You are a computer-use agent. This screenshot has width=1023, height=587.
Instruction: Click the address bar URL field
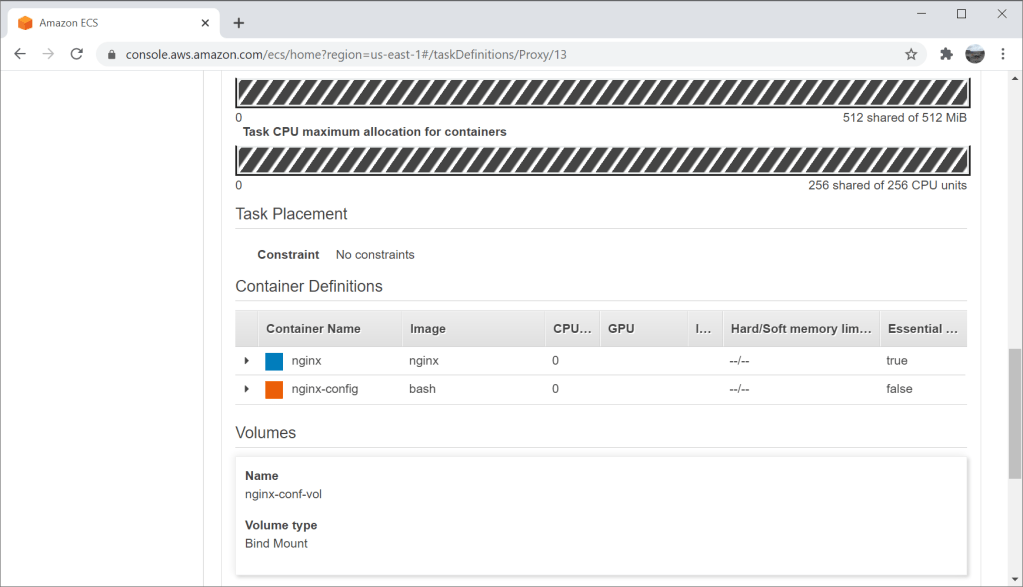[400, 54]
